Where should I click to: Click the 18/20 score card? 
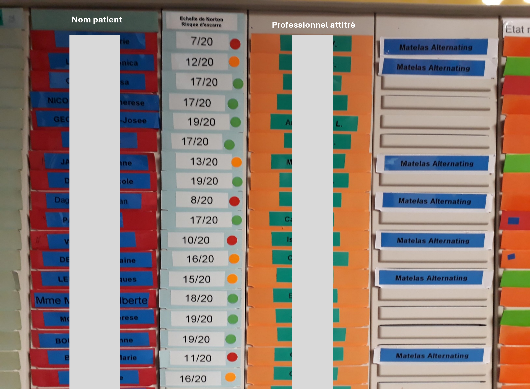click(x=199, y=298)
